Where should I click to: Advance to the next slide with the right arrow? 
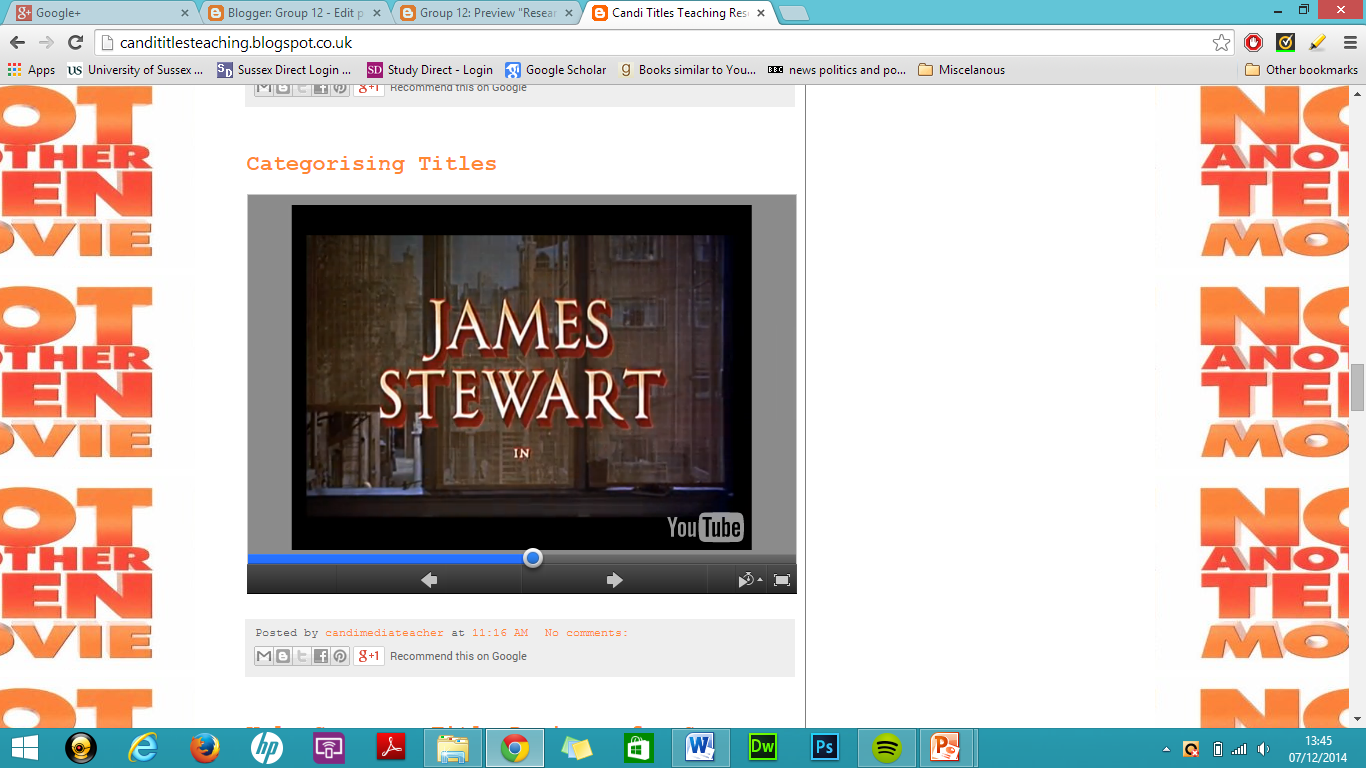(614, 580)
